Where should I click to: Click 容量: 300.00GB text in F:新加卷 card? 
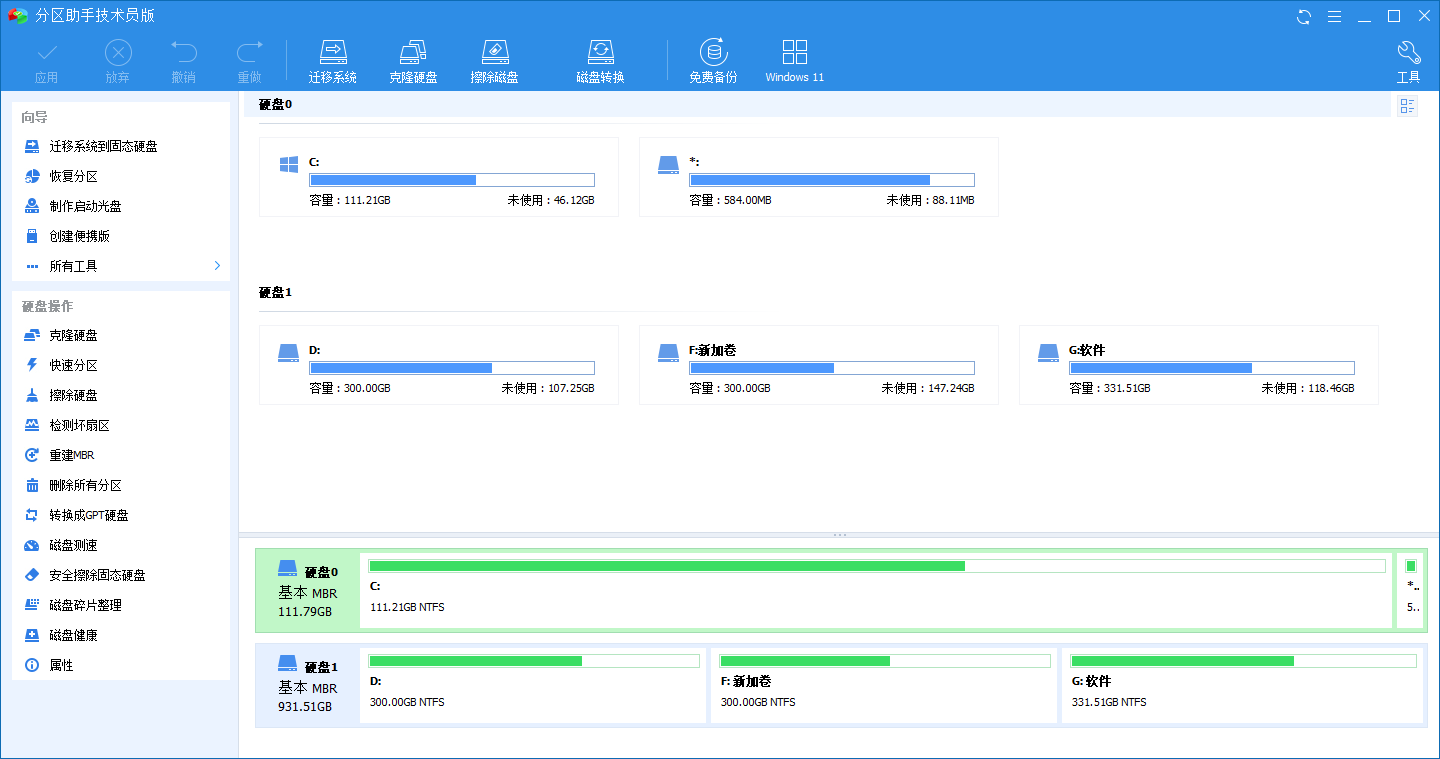(x=730, y=388)
